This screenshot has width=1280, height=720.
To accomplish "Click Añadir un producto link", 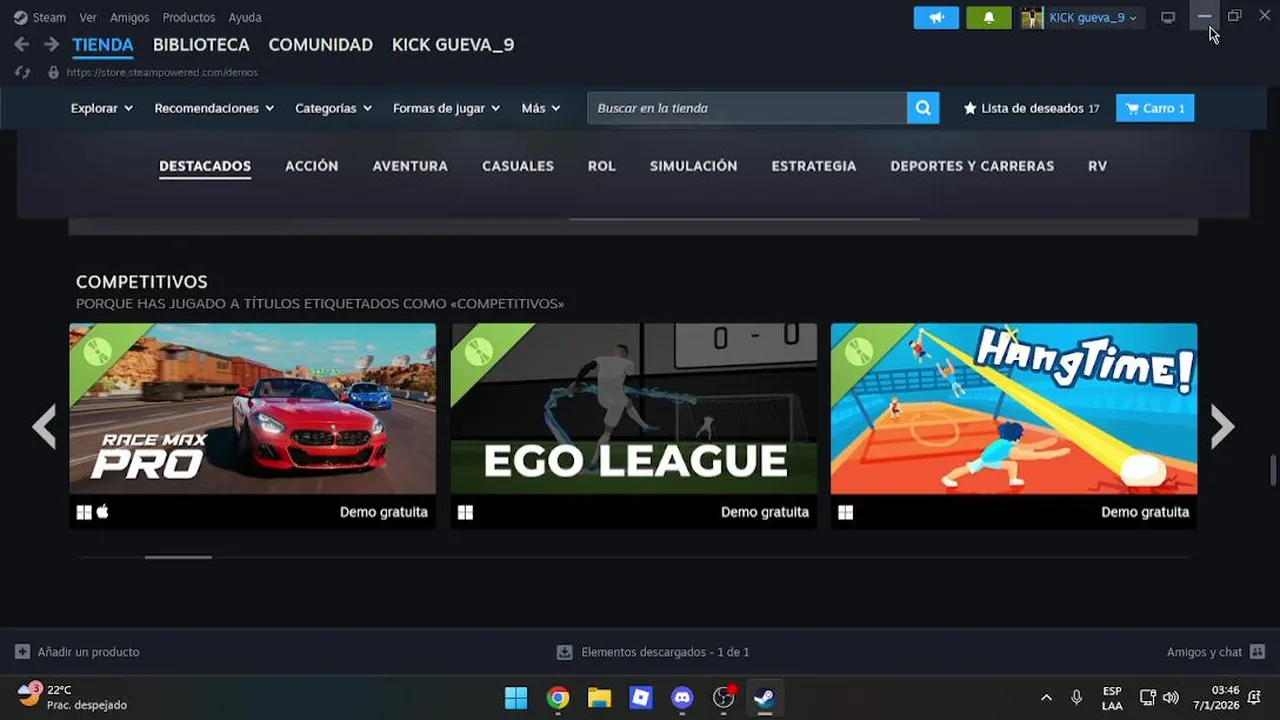I will pos(88,652).
